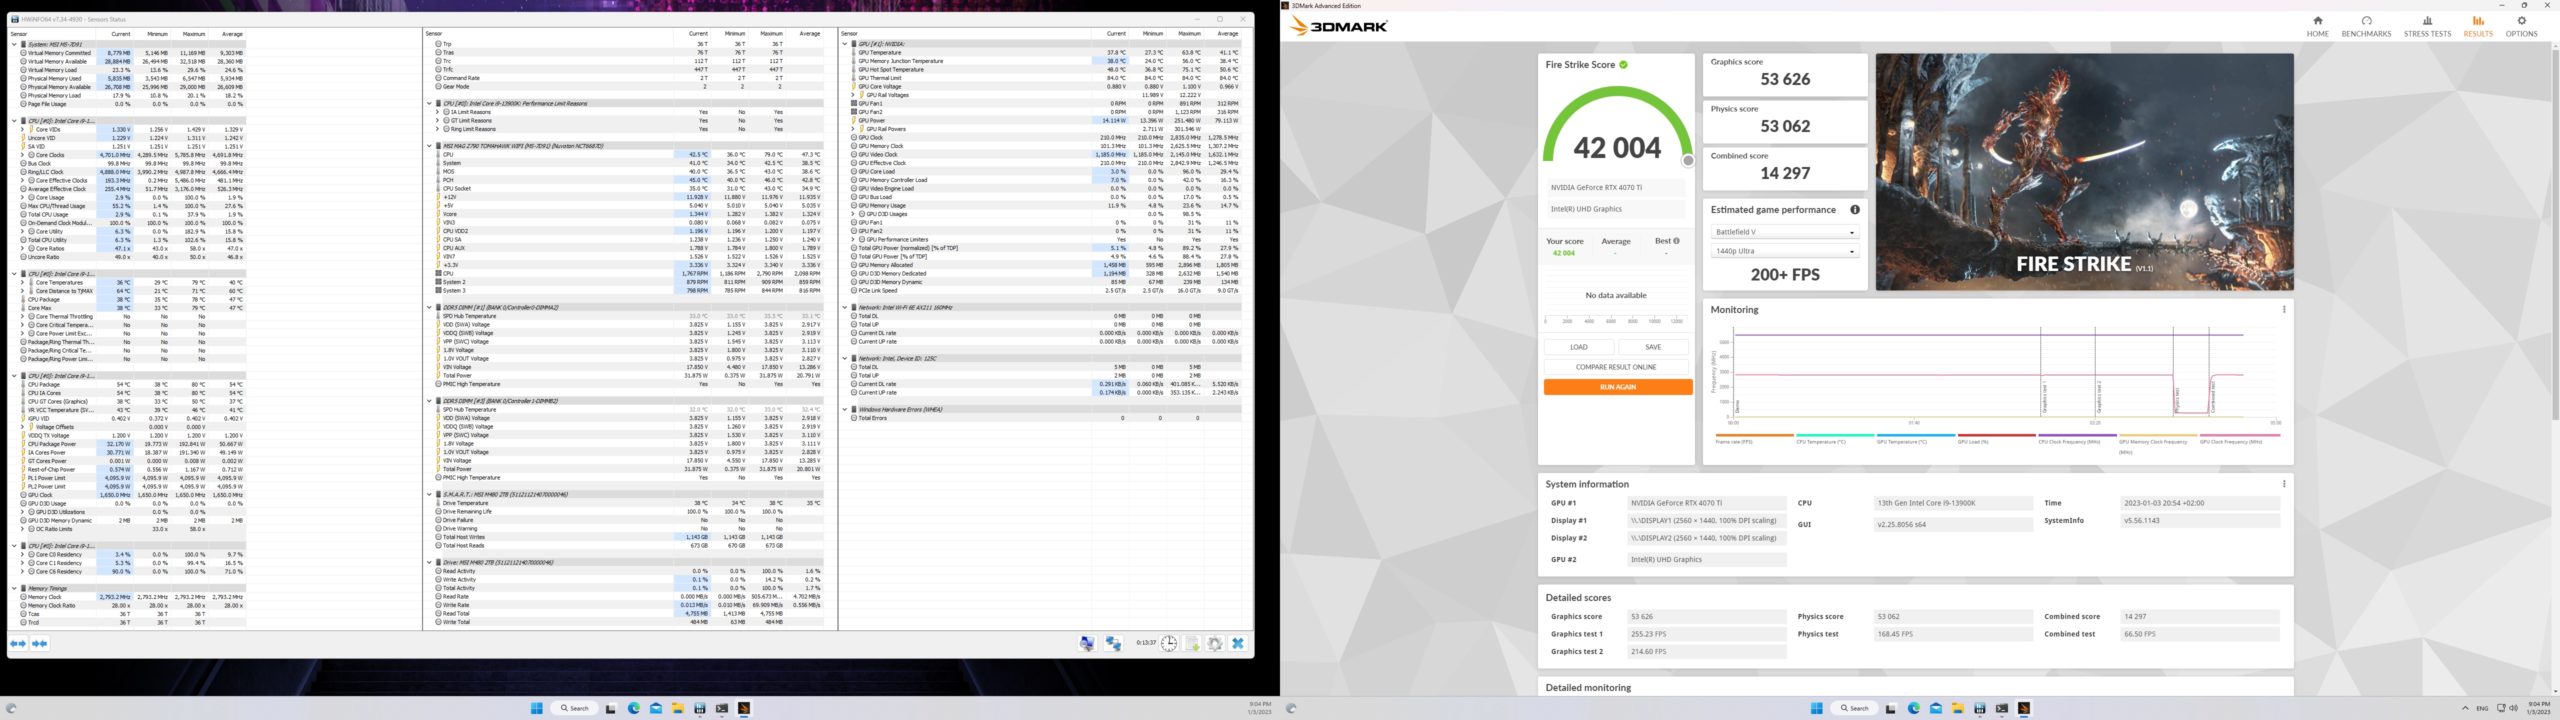Expand the Core Clocks row in HWiNFO

click(23, 155)
